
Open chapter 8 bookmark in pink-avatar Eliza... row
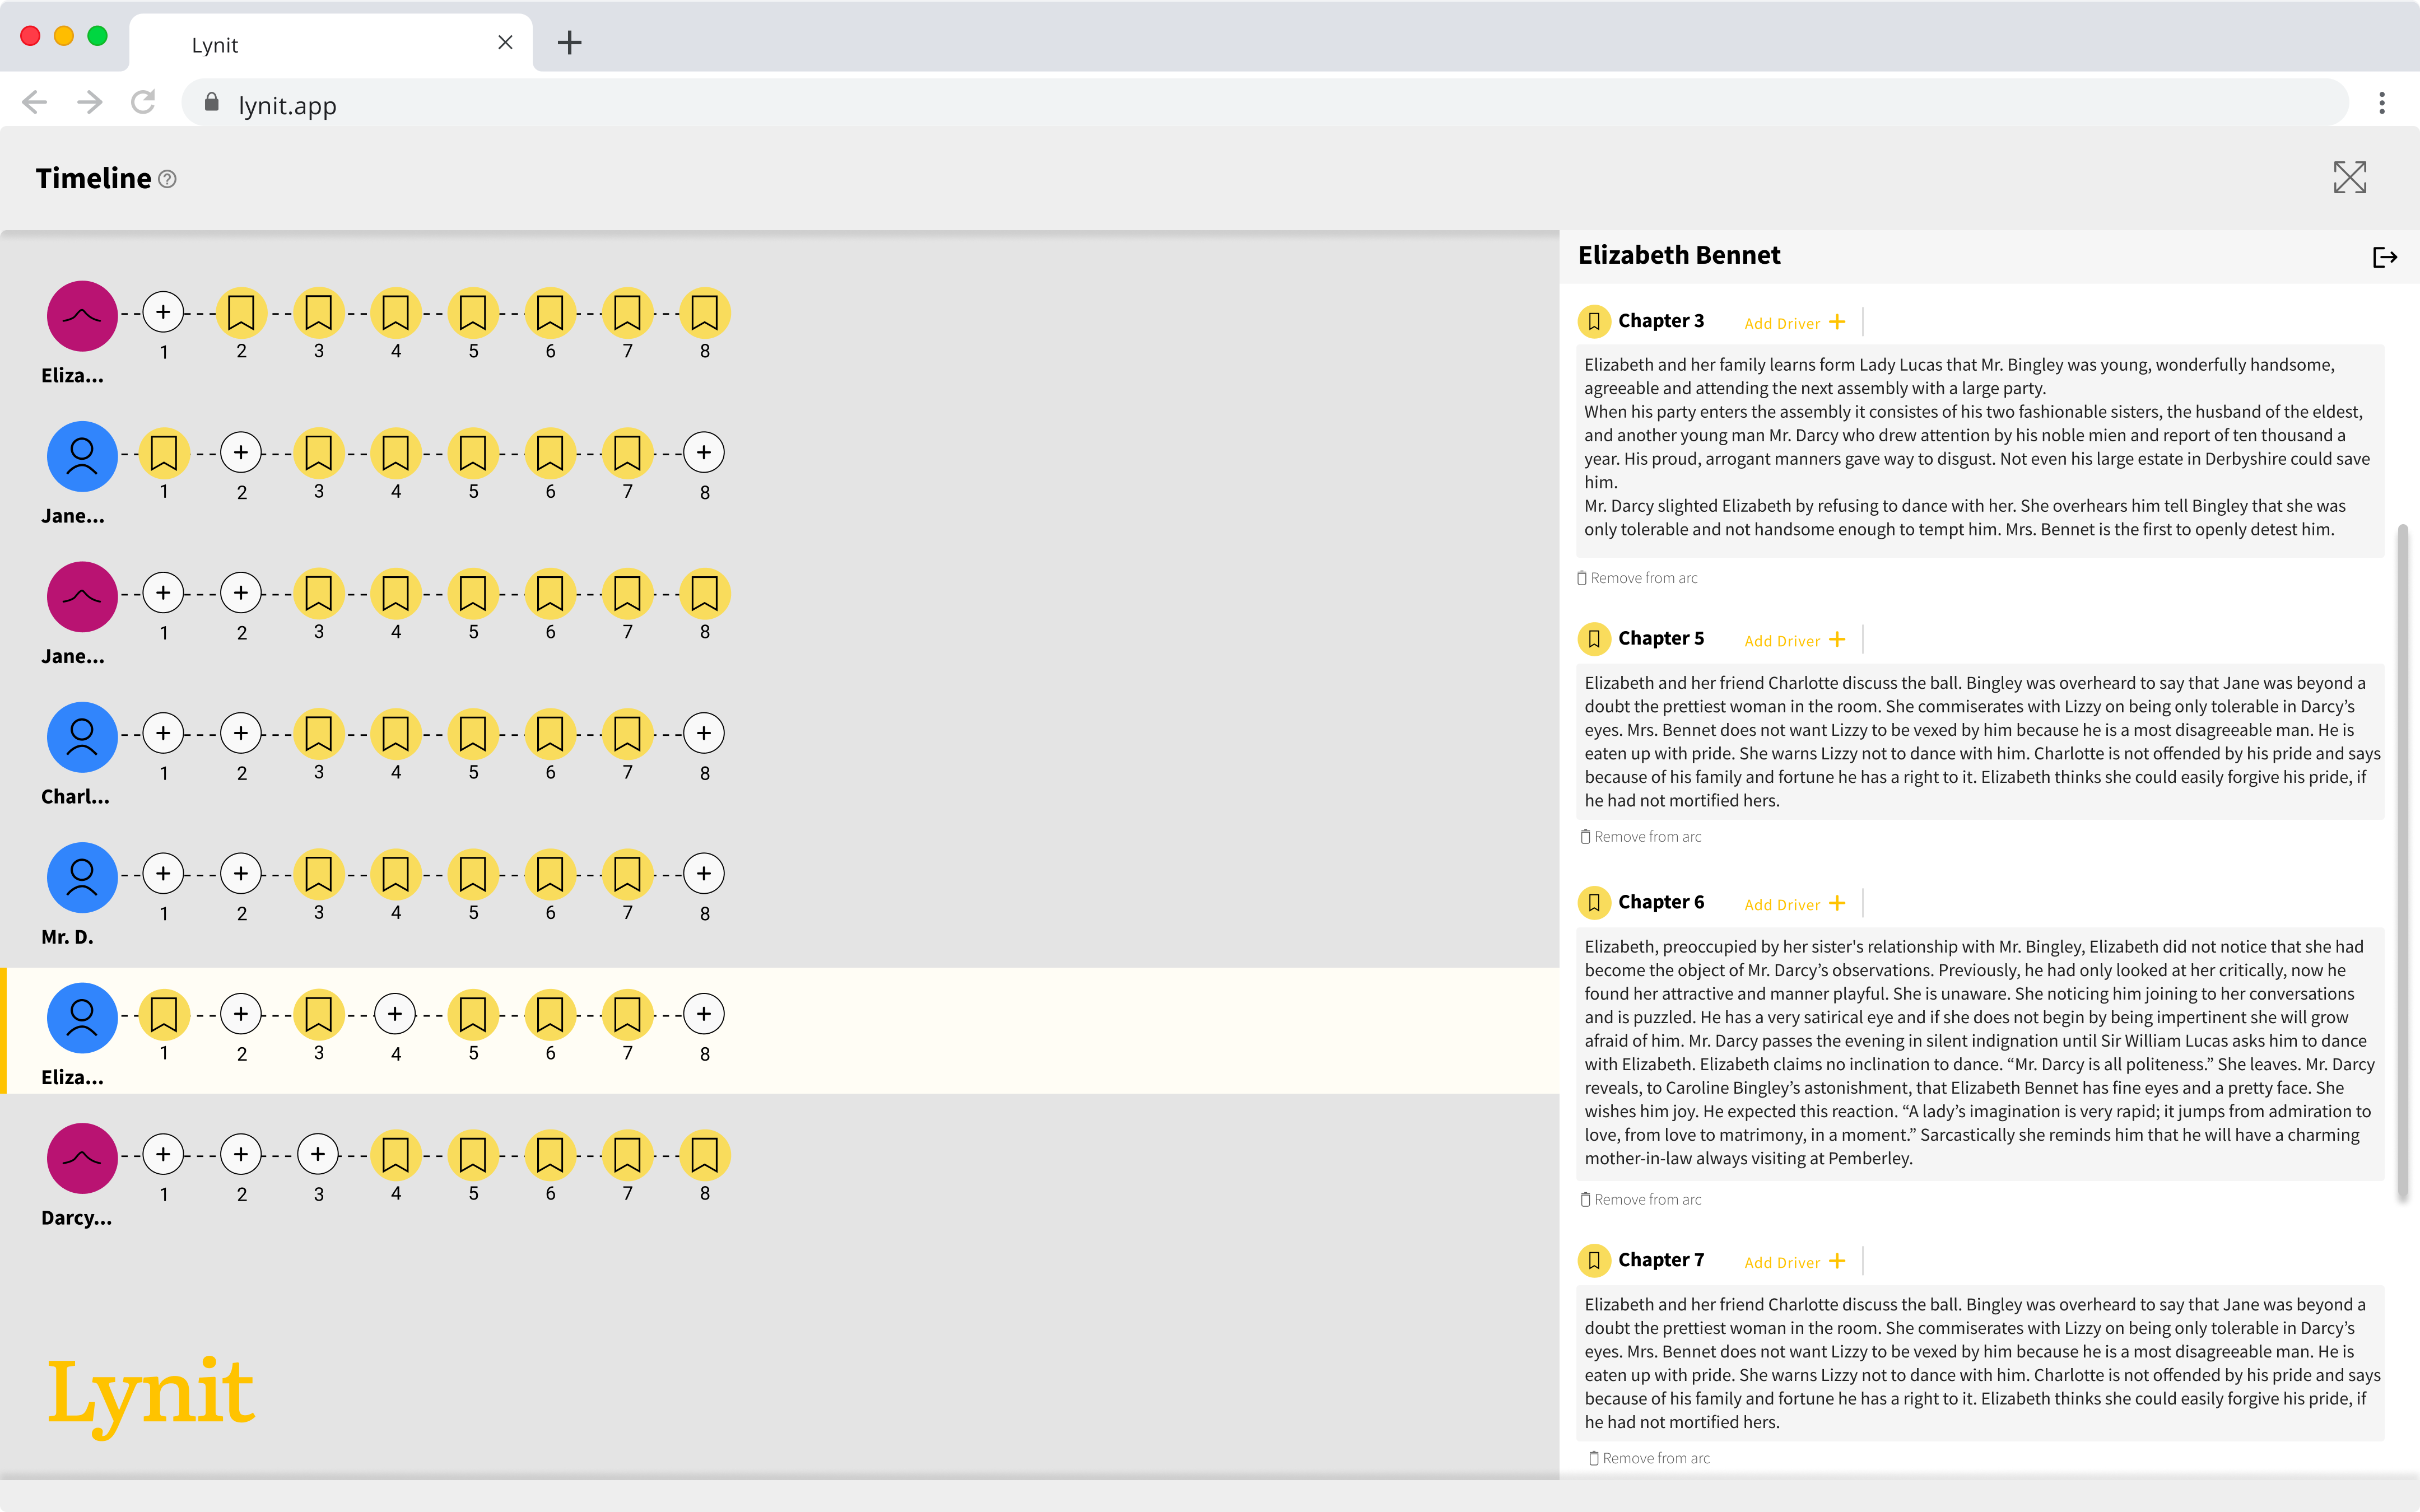coord(704,312)
